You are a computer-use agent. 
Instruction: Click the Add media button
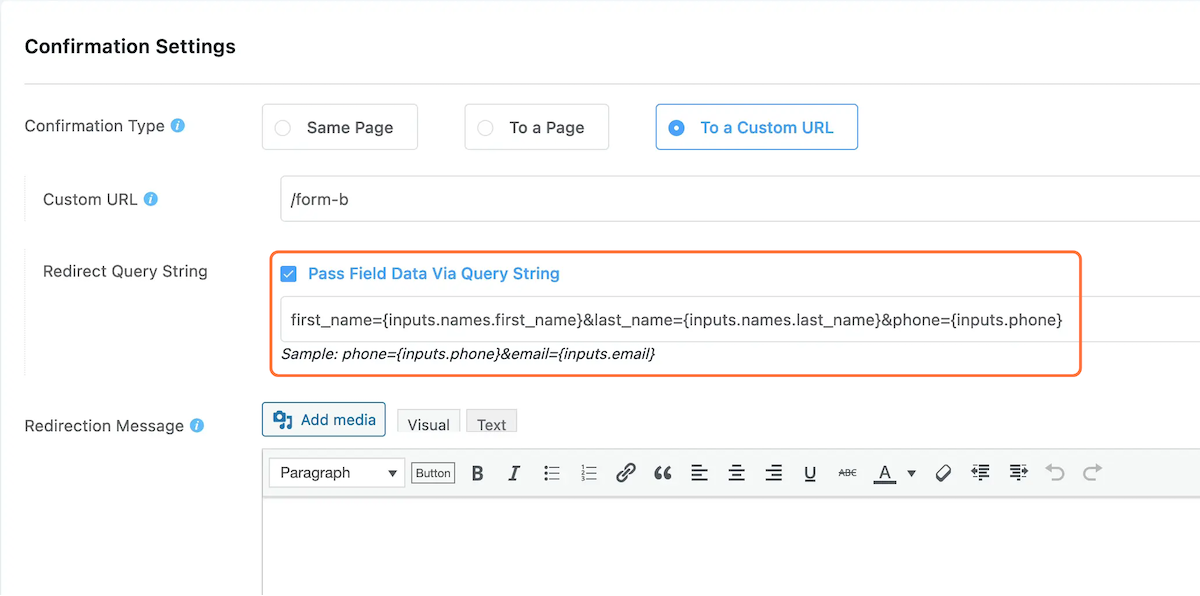click(x=323, y=419)
